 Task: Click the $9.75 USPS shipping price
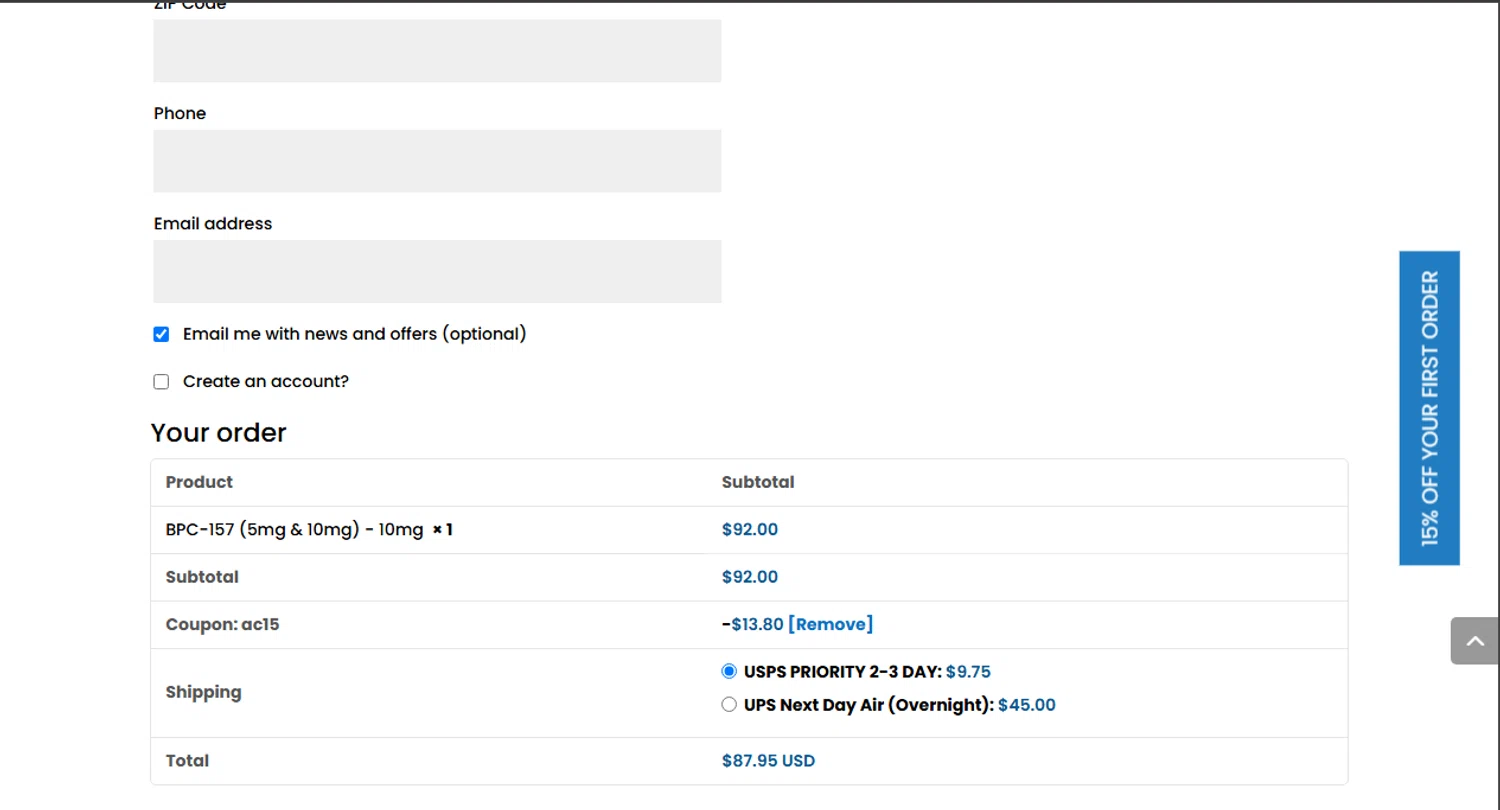(968, 672)
